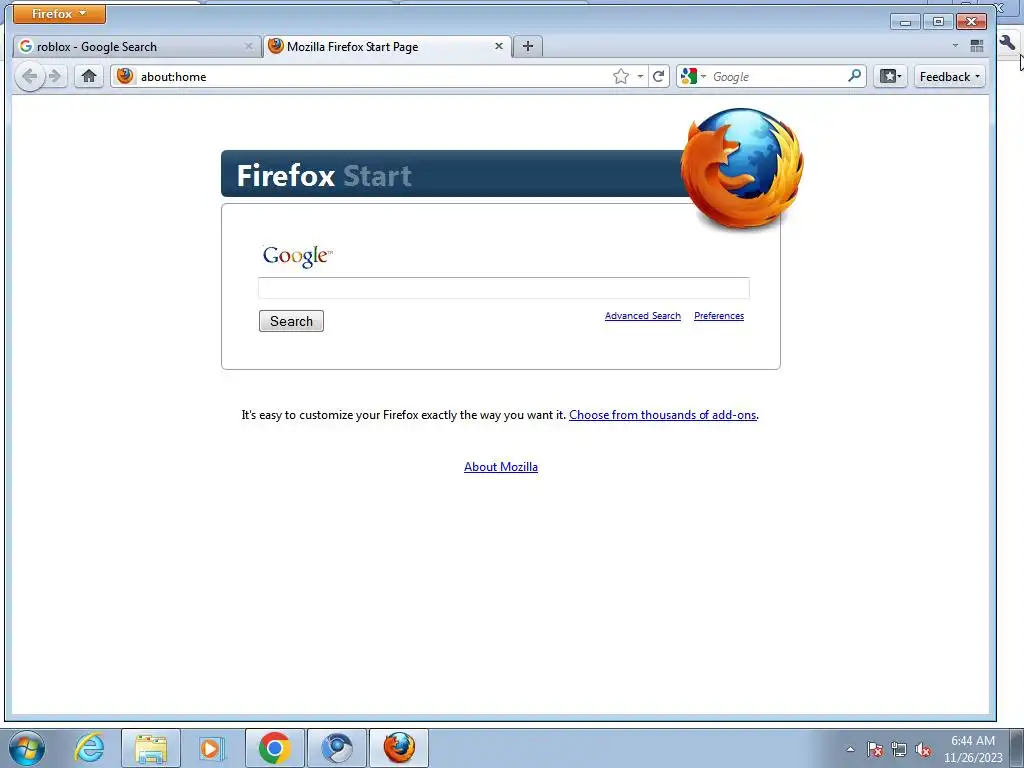Viewport: 1024px width, 768px height.
Task: Open the Bookmarks toolbar button
Action: tap(890, 76)
